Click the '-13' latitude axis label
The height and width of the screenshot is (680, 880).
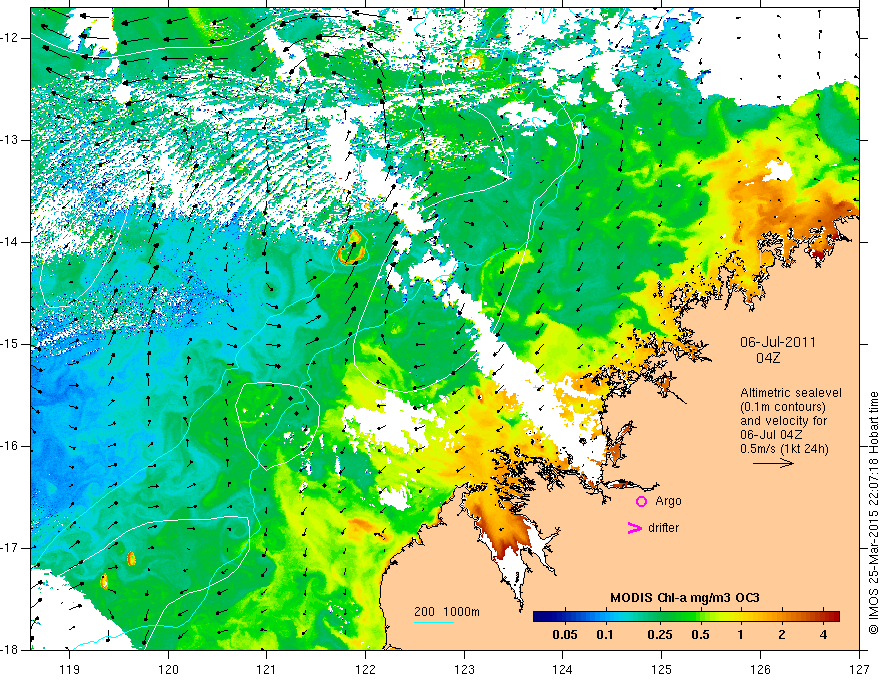point(11,140)
